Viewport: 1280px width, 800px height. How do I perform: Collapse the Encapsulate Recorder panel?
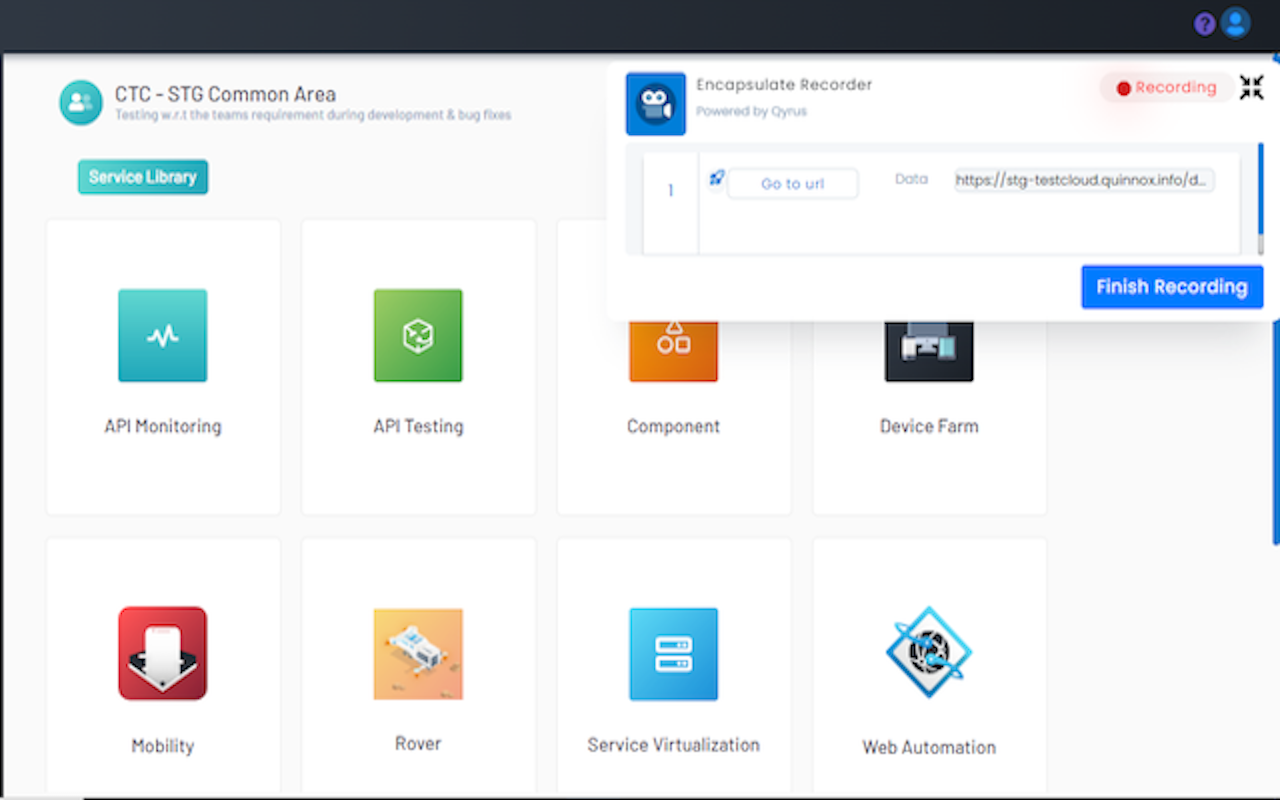point(1251,88)
